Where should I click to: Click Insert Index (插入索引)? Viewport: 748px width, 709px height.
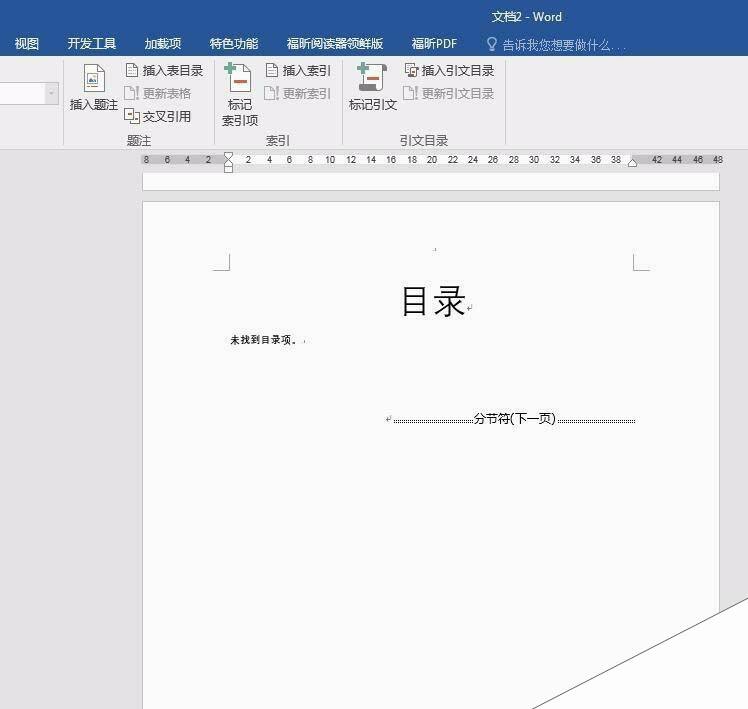tap(298, 71)
